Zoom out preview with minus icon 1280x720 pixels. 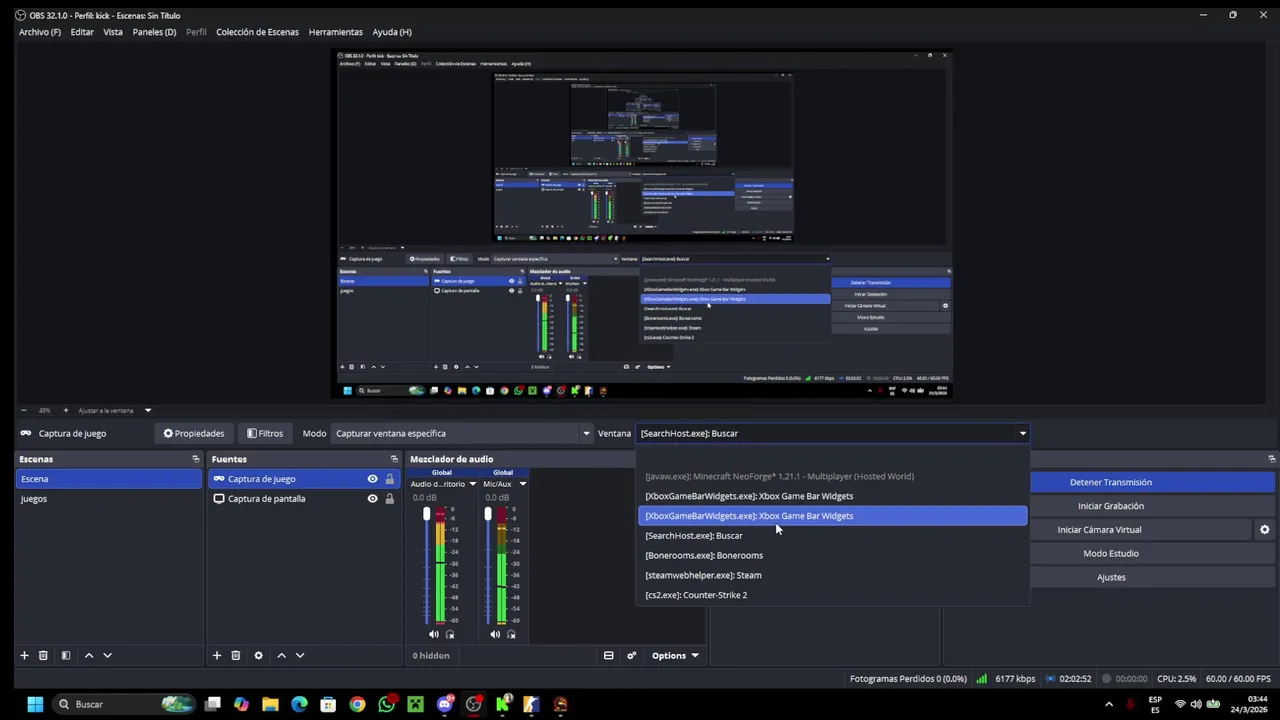[x=24, y=410]
